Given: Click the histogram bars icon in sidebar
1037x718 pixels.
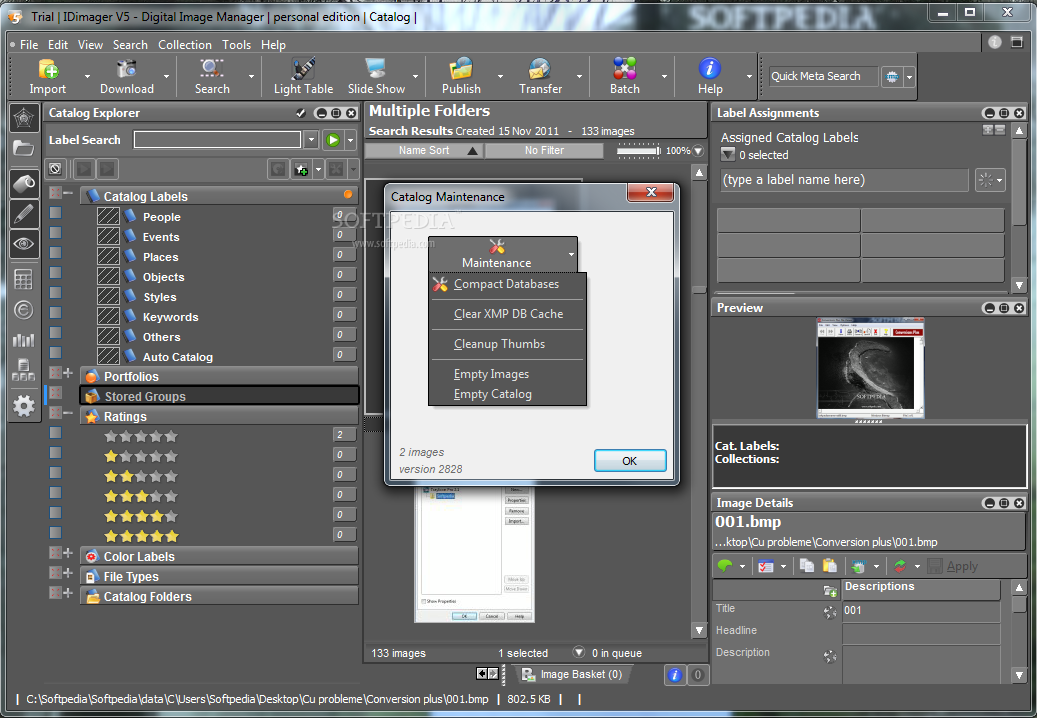Looking at the screenshot, I should tap(24, 340).
